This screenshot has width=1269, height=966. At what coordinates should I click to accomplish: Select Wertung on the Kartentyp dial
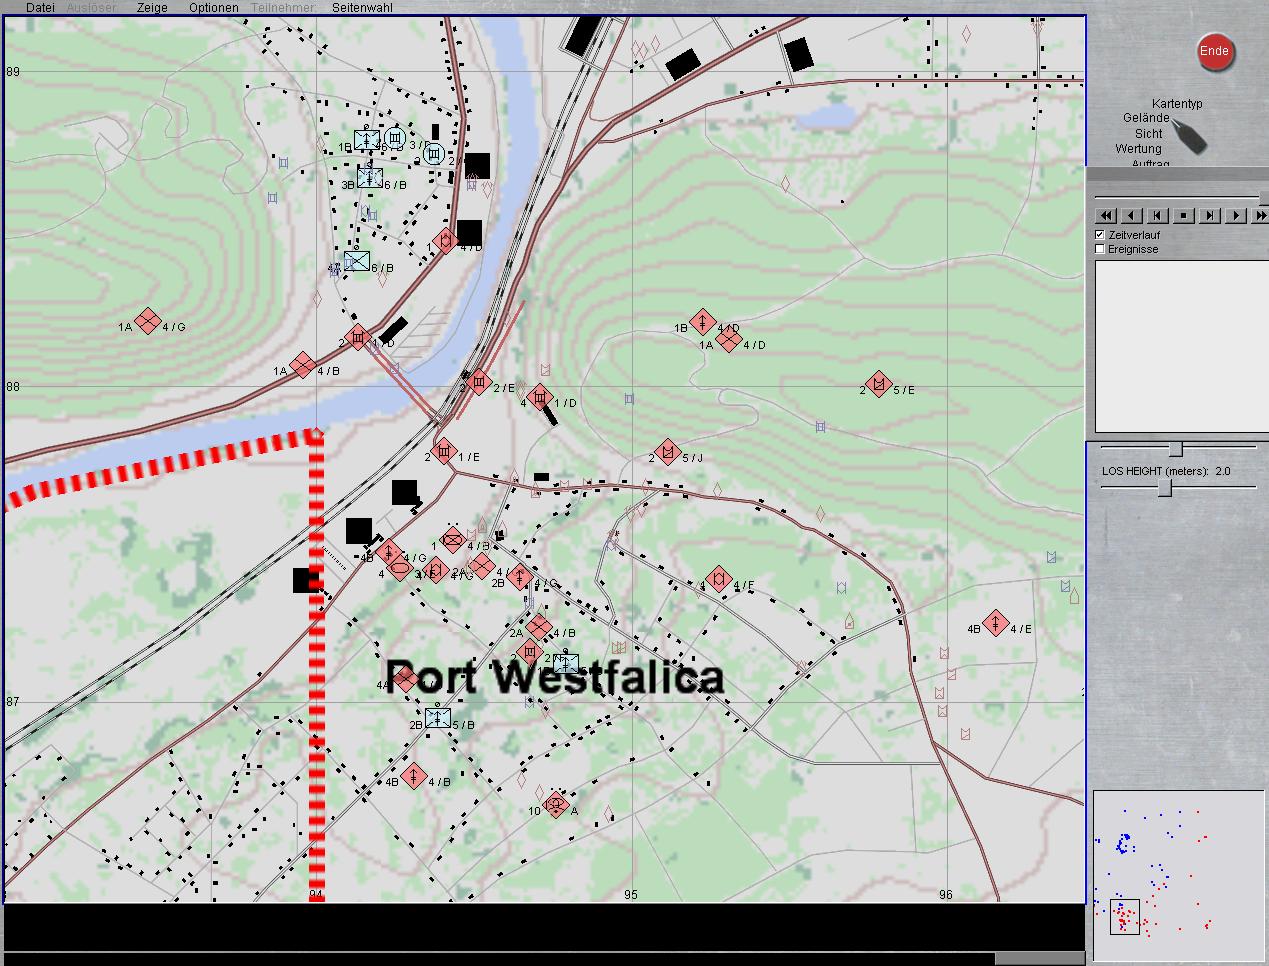(1138, 149)
